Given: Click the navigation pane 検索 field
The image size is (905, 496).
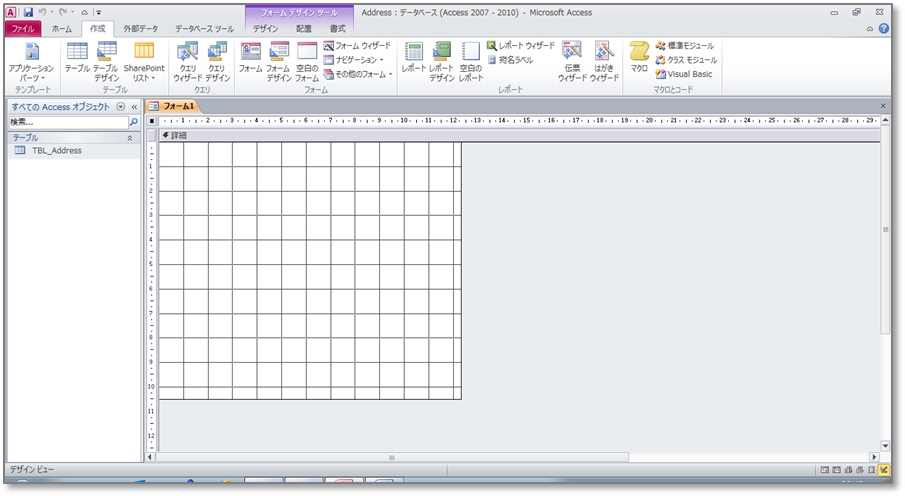Looking at the screenshot, I should coord(68,122).
